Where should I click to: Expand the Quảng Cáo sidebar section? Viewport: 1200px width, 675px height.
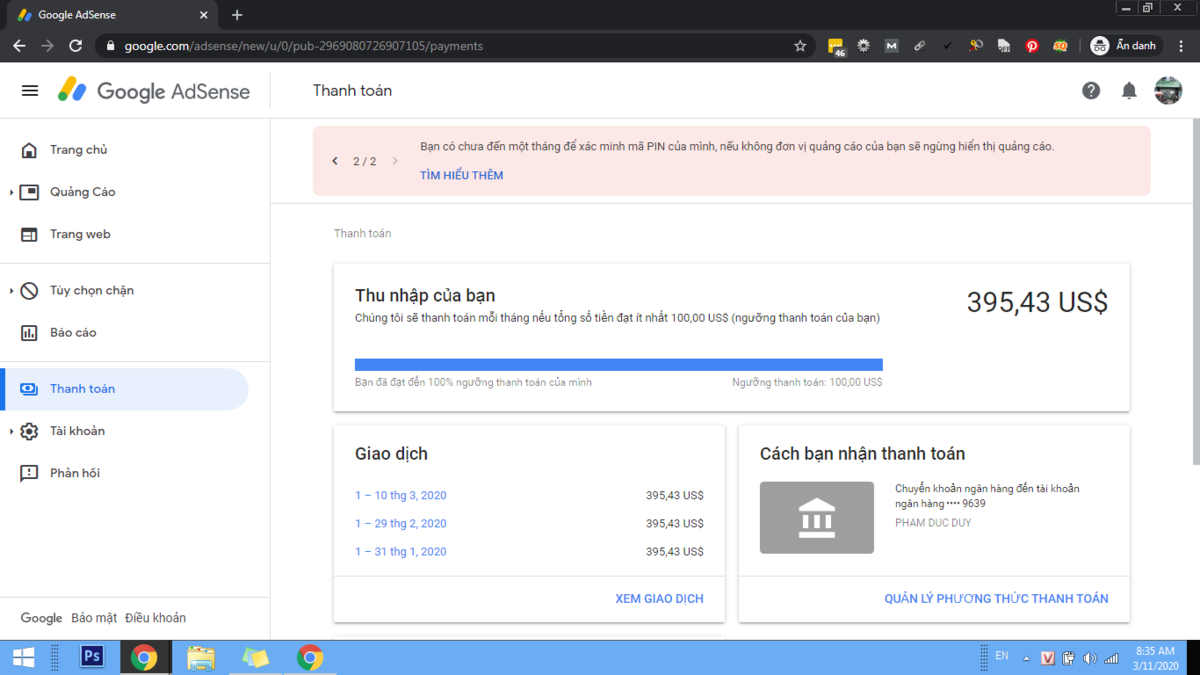click(11, 192)
